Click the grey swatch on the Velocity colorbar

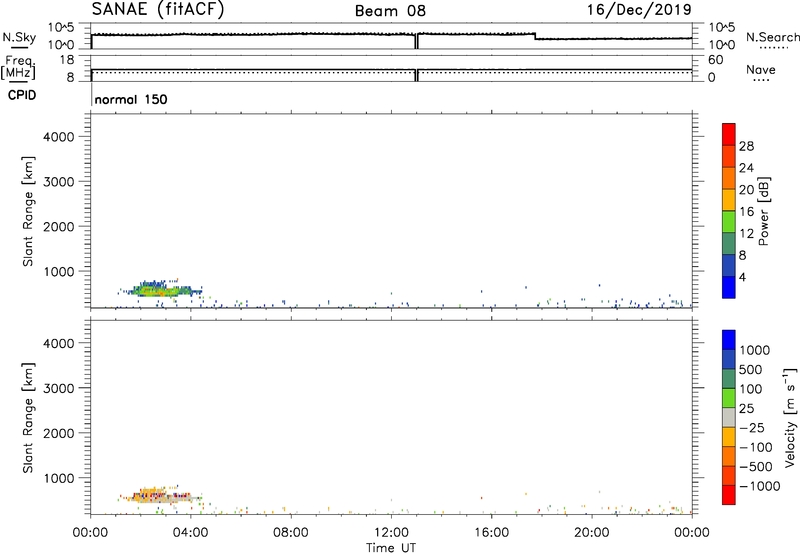point(729,418)
